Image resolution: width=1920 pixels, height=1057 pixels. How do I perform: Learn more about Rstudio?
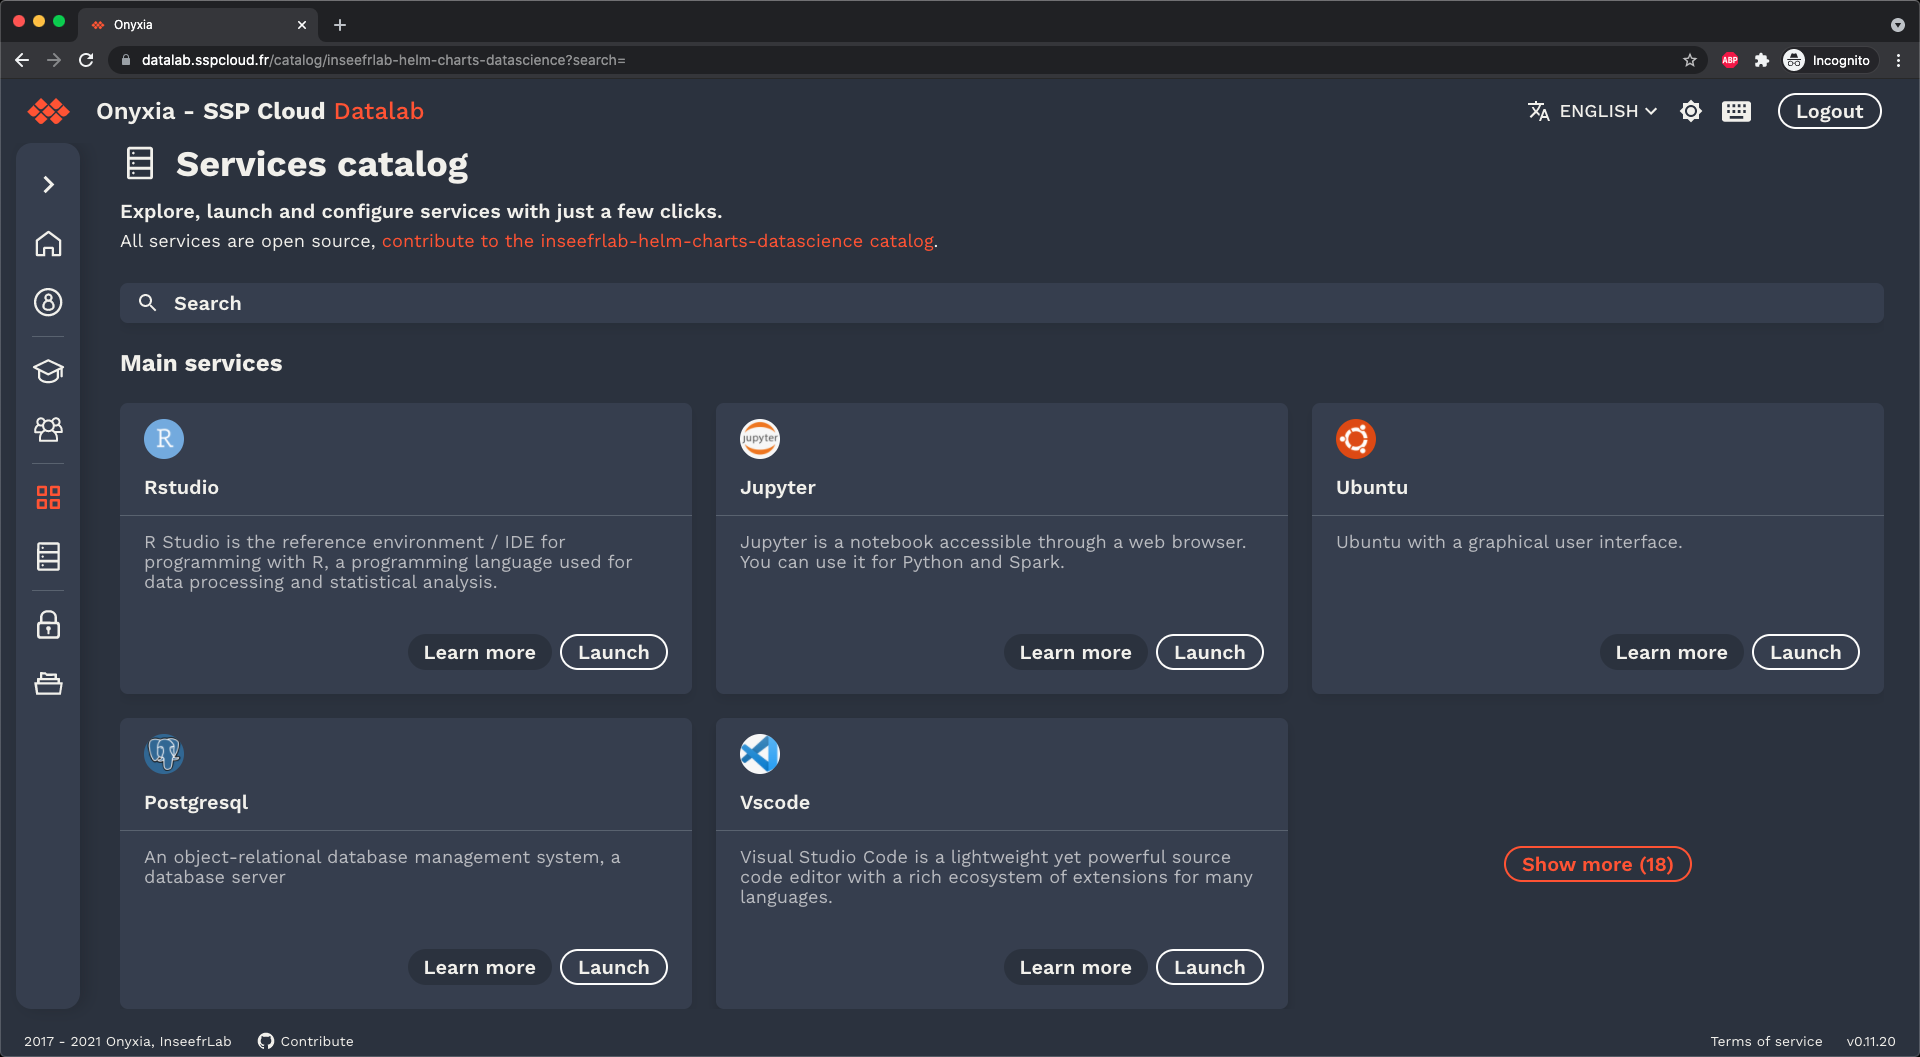(x=479, y=652)
